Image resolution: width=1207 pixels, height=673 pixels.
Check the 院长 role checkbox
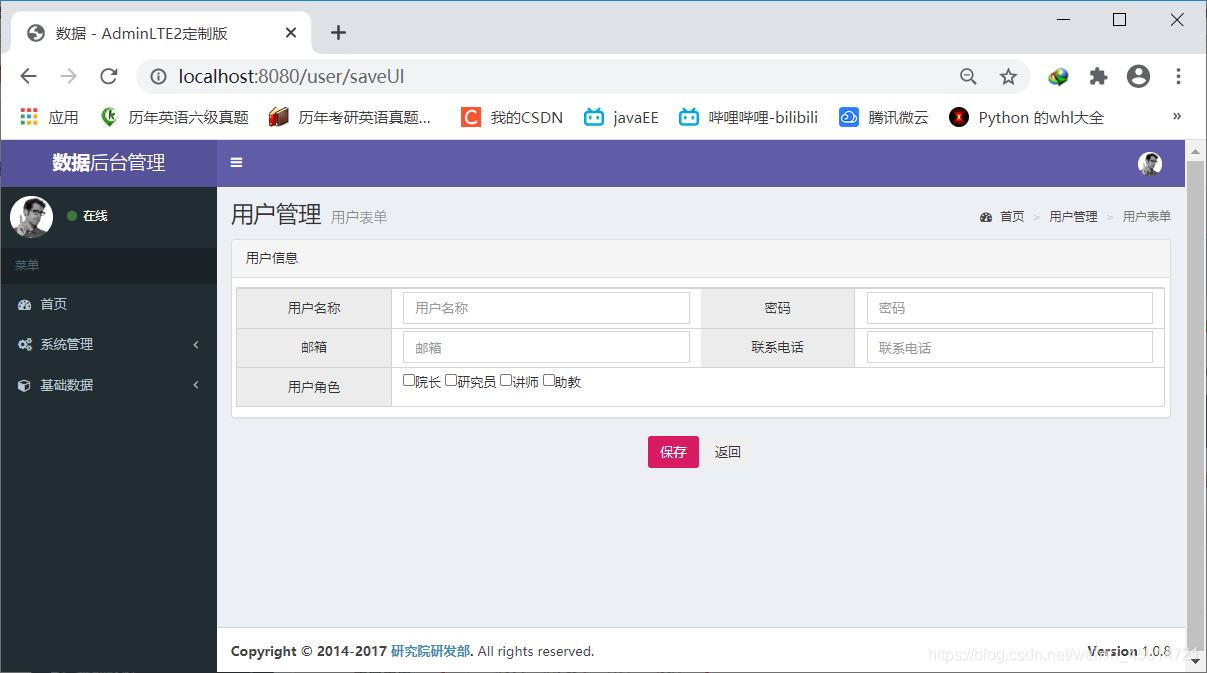tap(408, 380)
